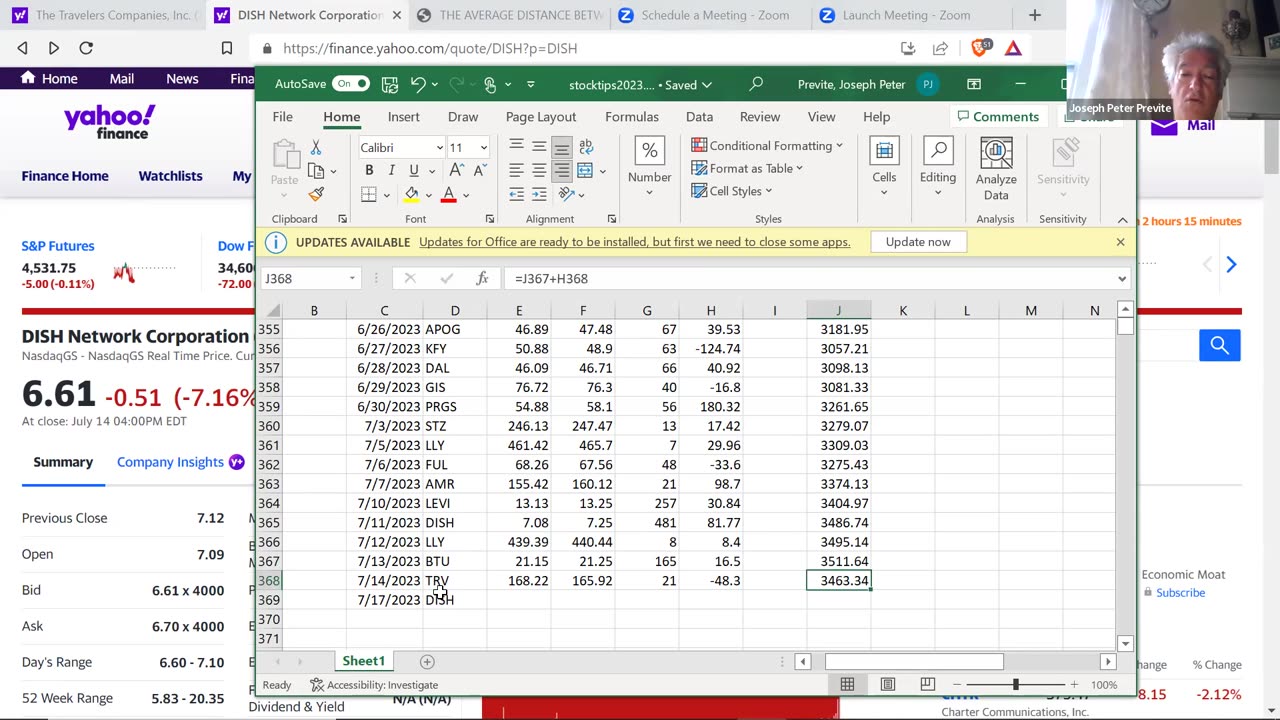Screen dimensions: 1280x720
Task: Toggle Bottom Align in Alignment group
Action: (x=562, y=147)
